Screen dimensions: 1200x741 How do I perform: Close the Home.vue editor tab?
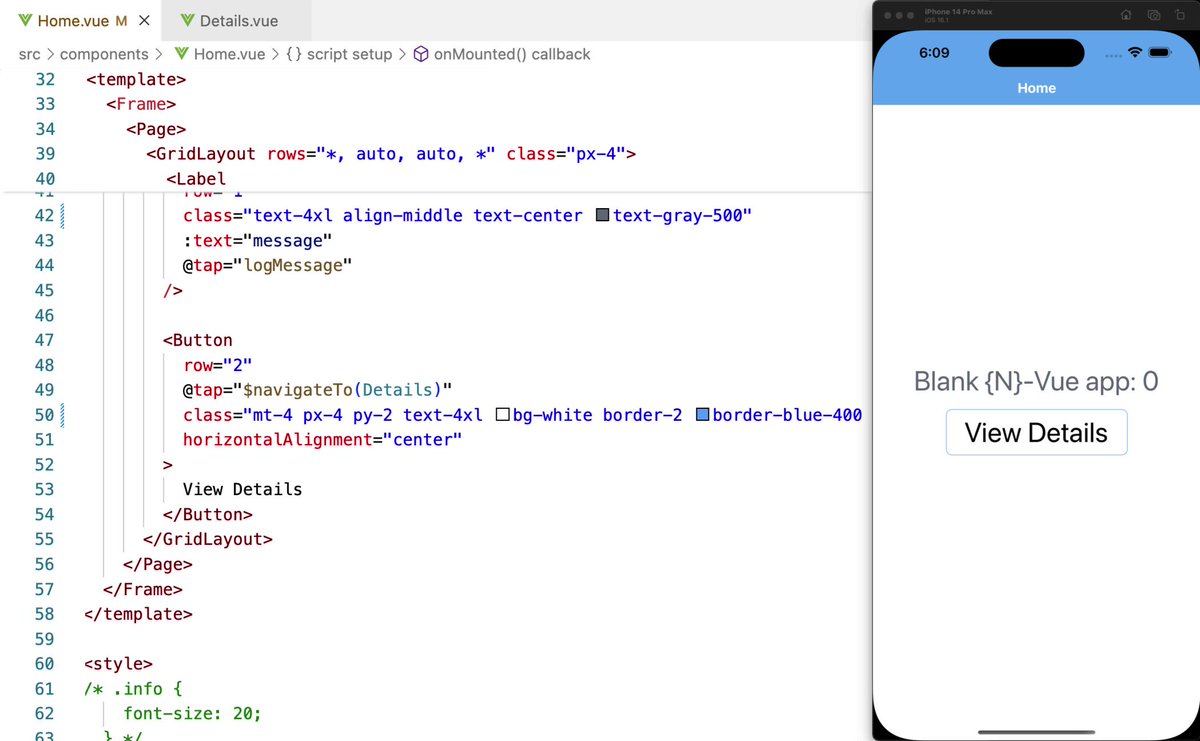(x=144, y=21)
